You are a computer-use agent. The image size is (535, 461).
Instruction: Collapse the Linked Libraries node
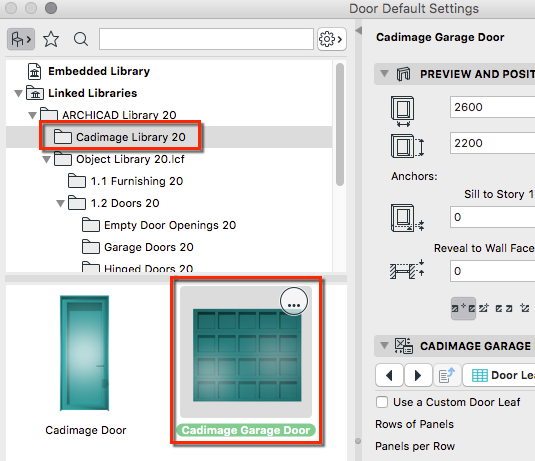pos(18,93)
